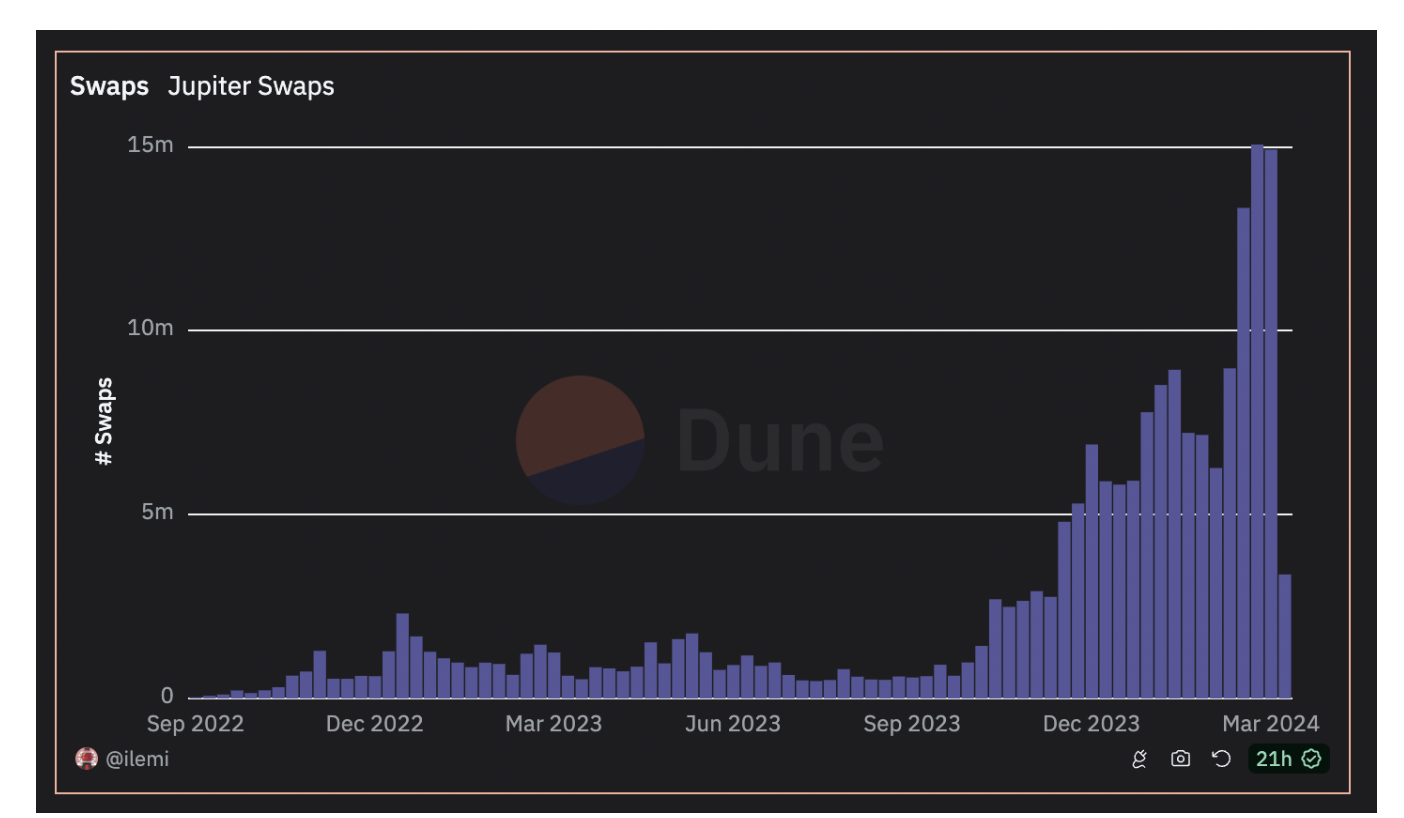This screenshot has width=1404, height=818.
Task: Click the 21h data freshness badge
Action: pos(1289,759)
